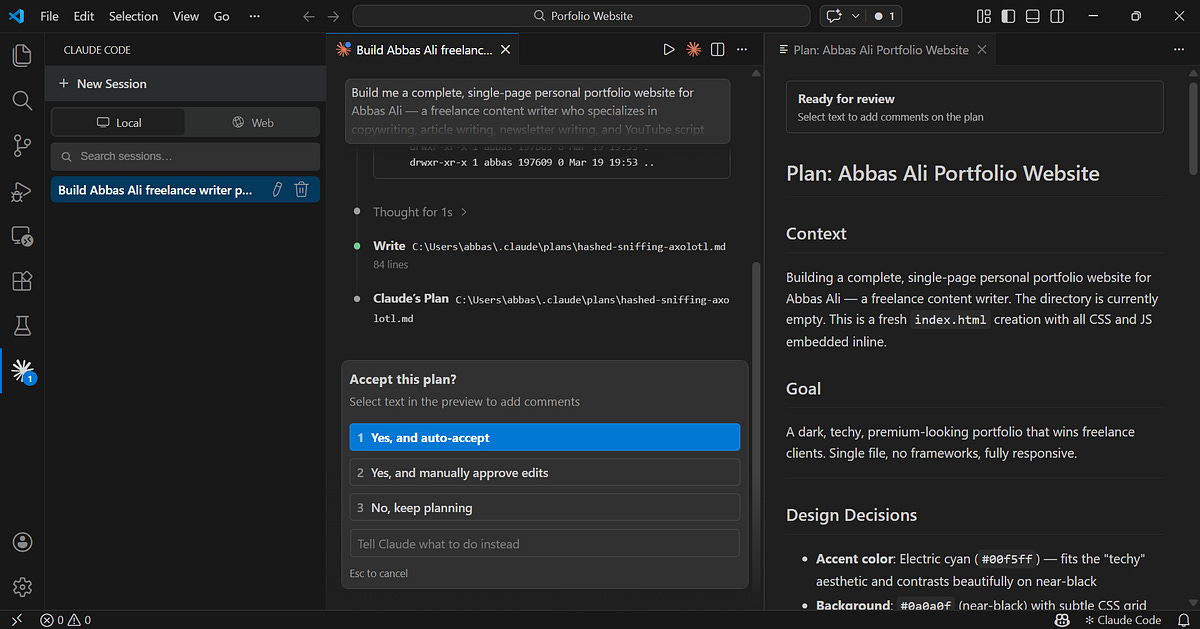Viewport: 1200px width, 629px height.
Task: Open the Explorer view in activity bar
Action: pos(22,55)
